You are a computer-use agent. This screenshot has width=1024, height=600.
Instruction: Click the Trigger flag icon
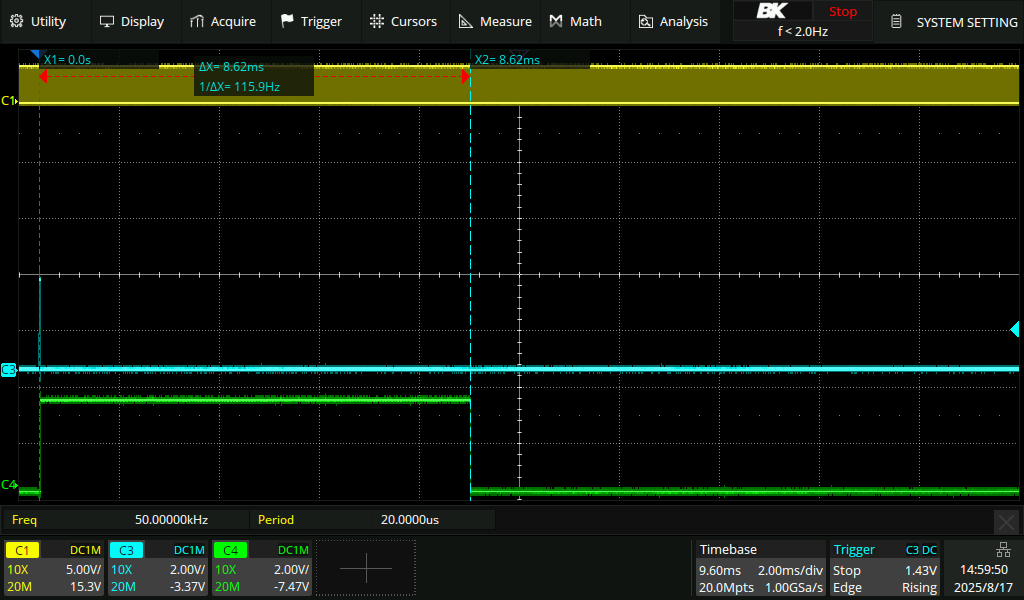287,22
